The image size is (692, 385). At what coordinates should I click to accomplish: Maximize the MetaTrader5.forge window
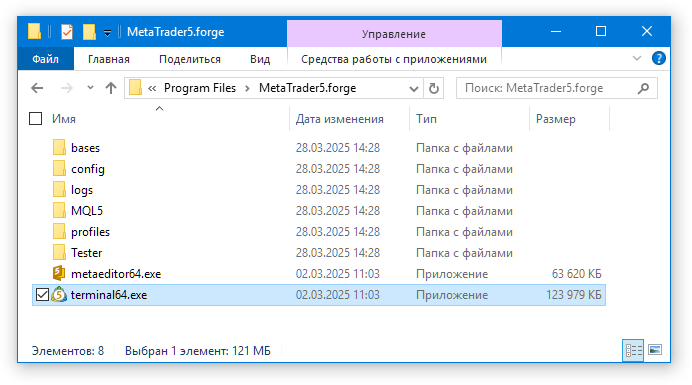click(x=601, y=32)
